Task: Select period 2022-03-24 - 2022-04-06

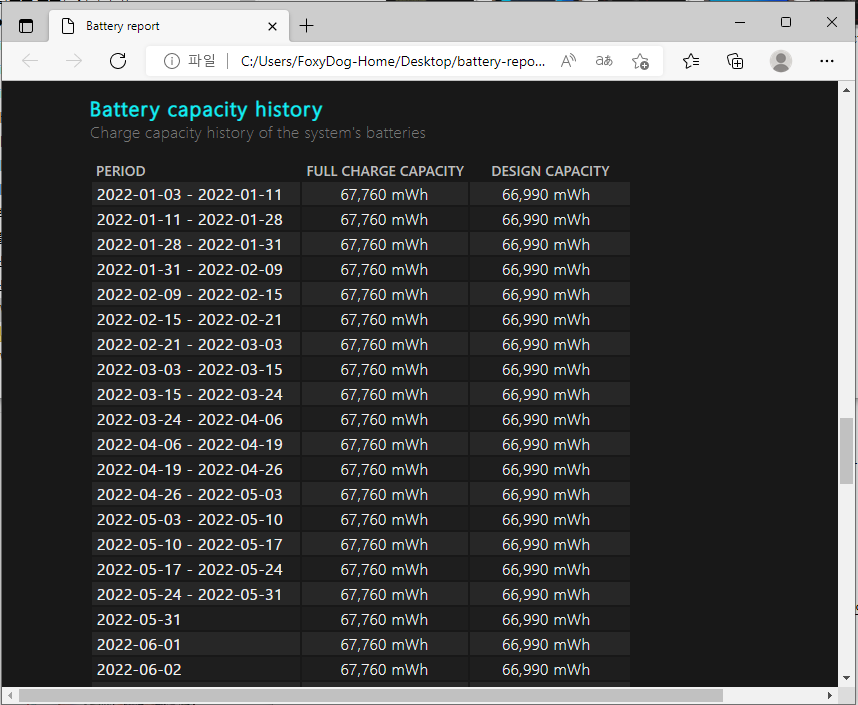Action: point(189,420)
